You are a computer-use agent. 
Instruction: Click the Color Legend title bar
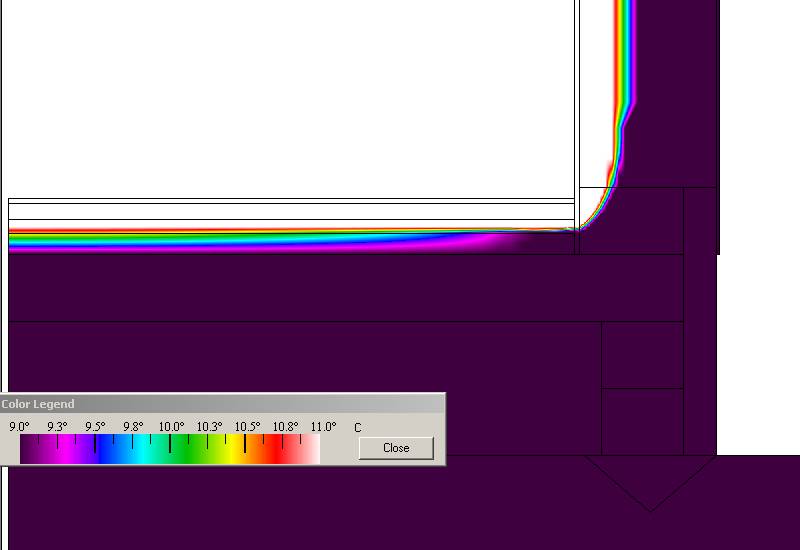click(220, 404)
